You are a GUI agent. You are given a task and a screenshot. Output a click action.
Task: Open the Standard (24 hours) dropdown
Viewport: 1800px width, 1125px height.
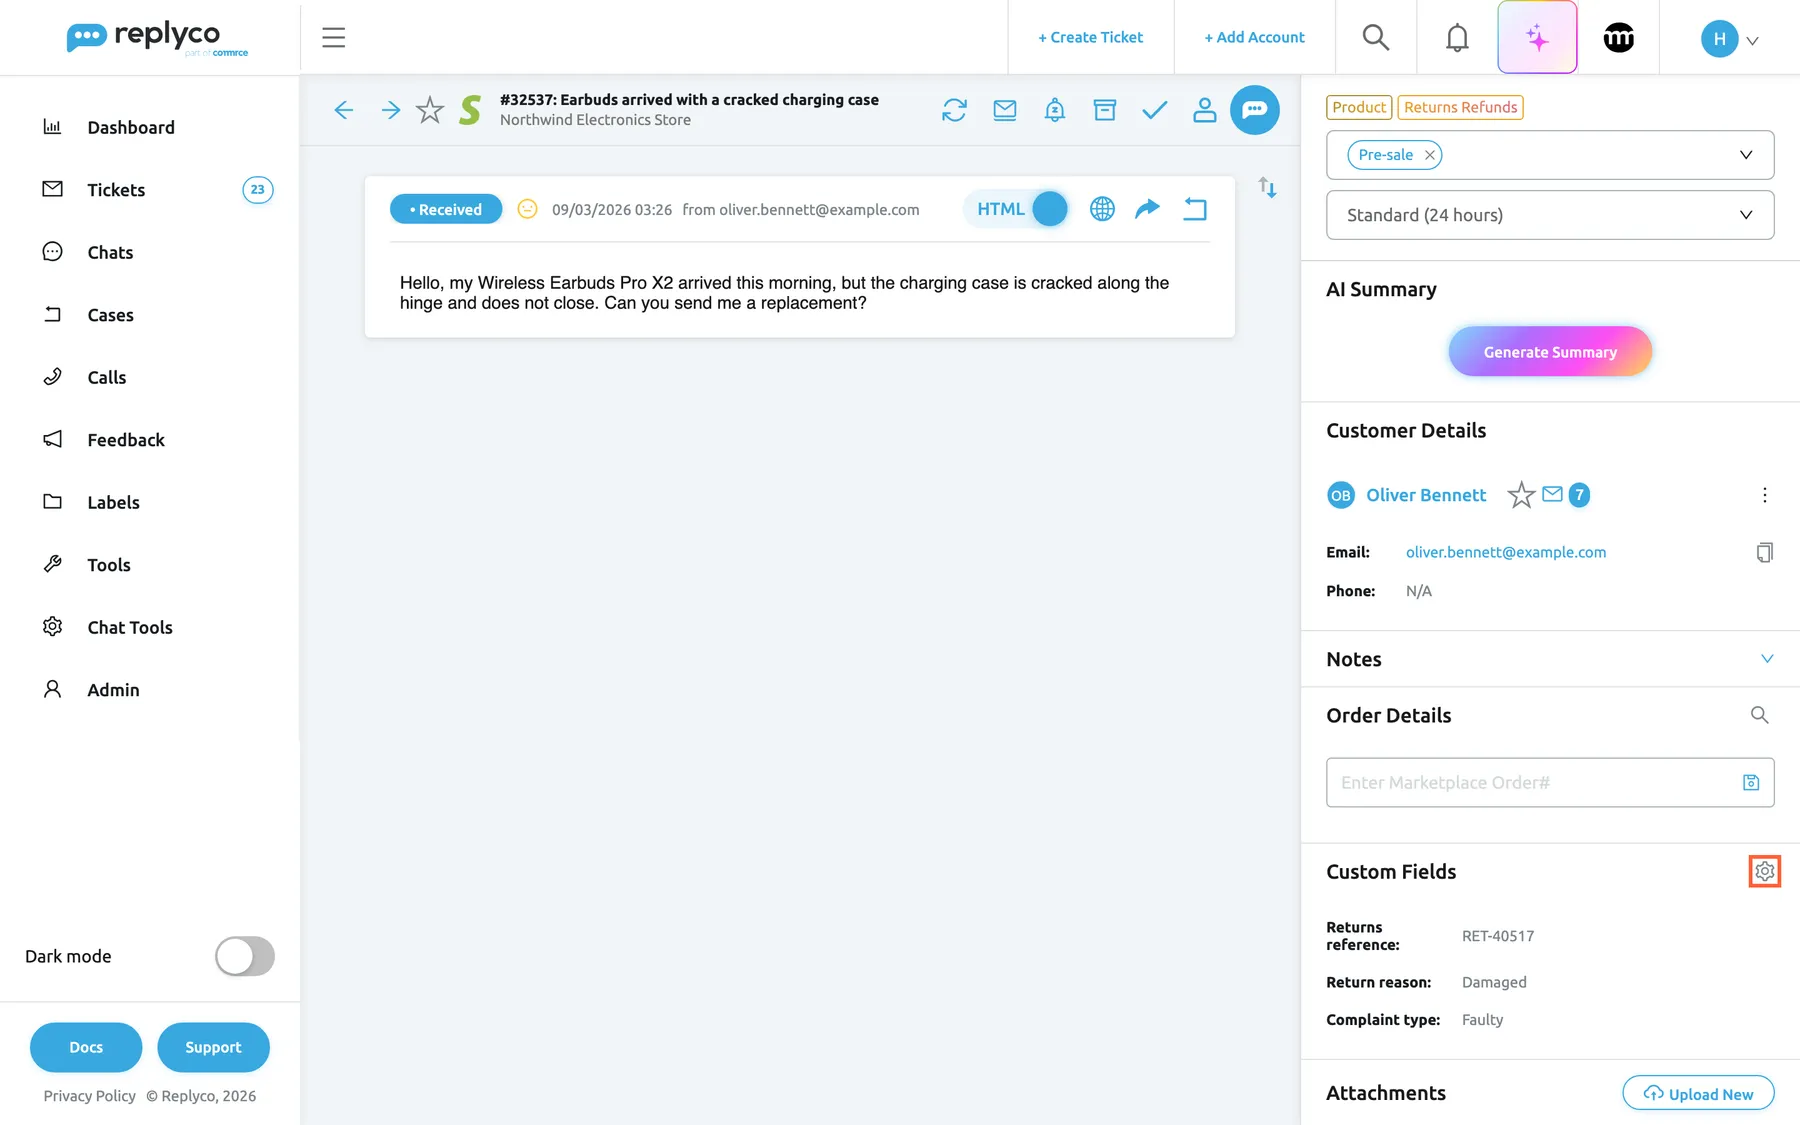coord(1550,215)
